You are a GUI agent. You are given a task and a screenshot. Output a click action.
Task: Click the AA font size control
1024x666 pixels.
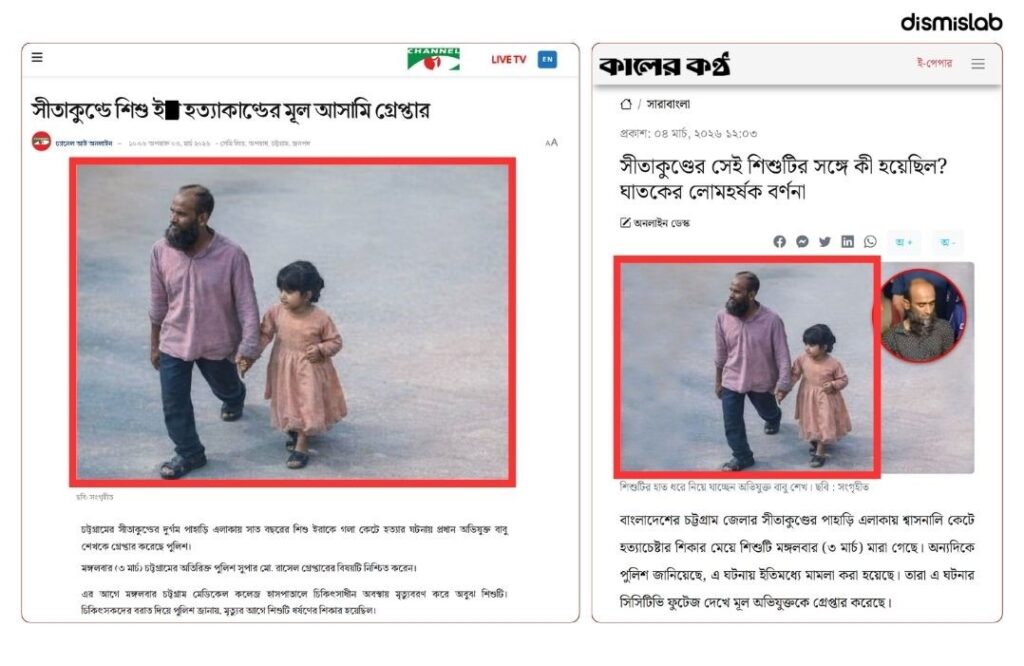[551, 142]
